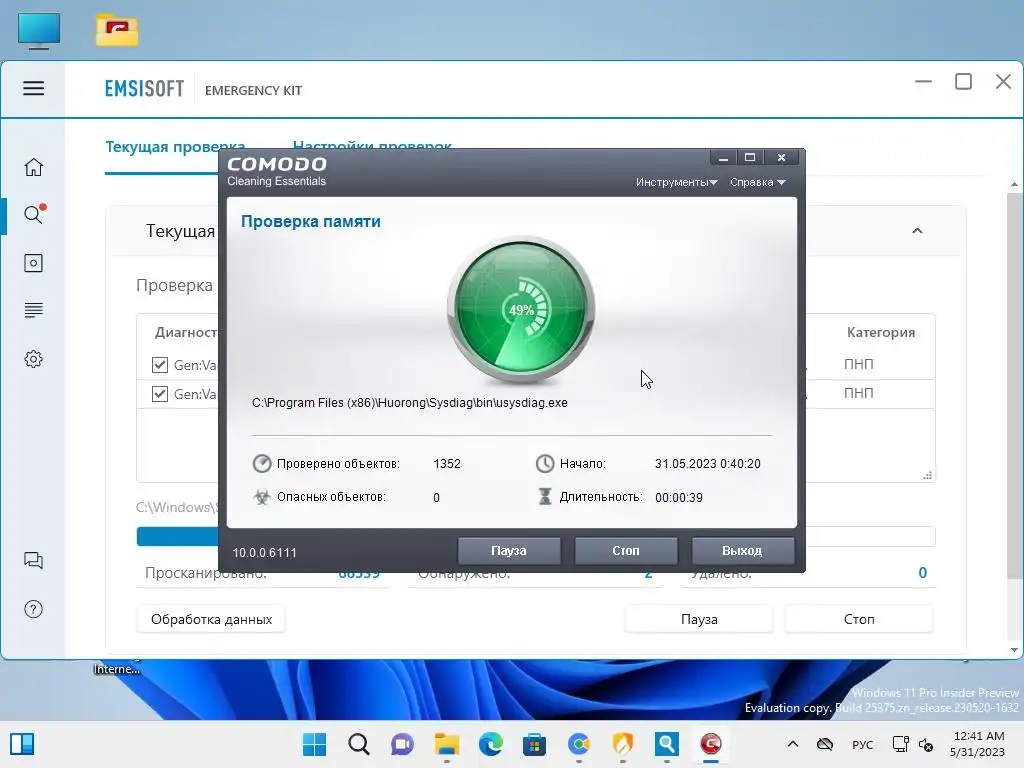This screenshot has height=768, width=1024.
Task: Click second ПНП category cell
Action: (858, 393)
